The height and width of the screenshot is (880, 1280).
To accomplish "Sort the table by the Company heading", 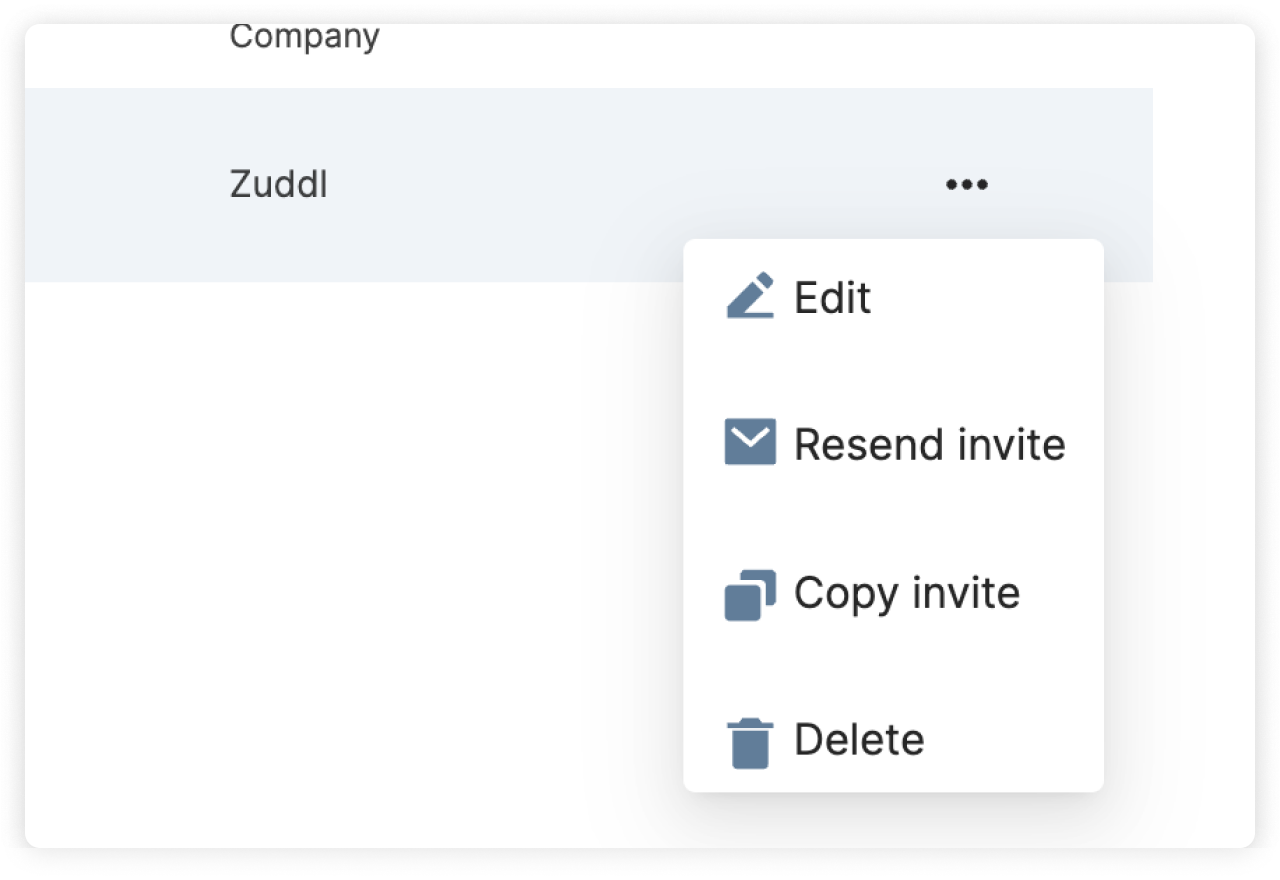I will [x=304, y=37].
